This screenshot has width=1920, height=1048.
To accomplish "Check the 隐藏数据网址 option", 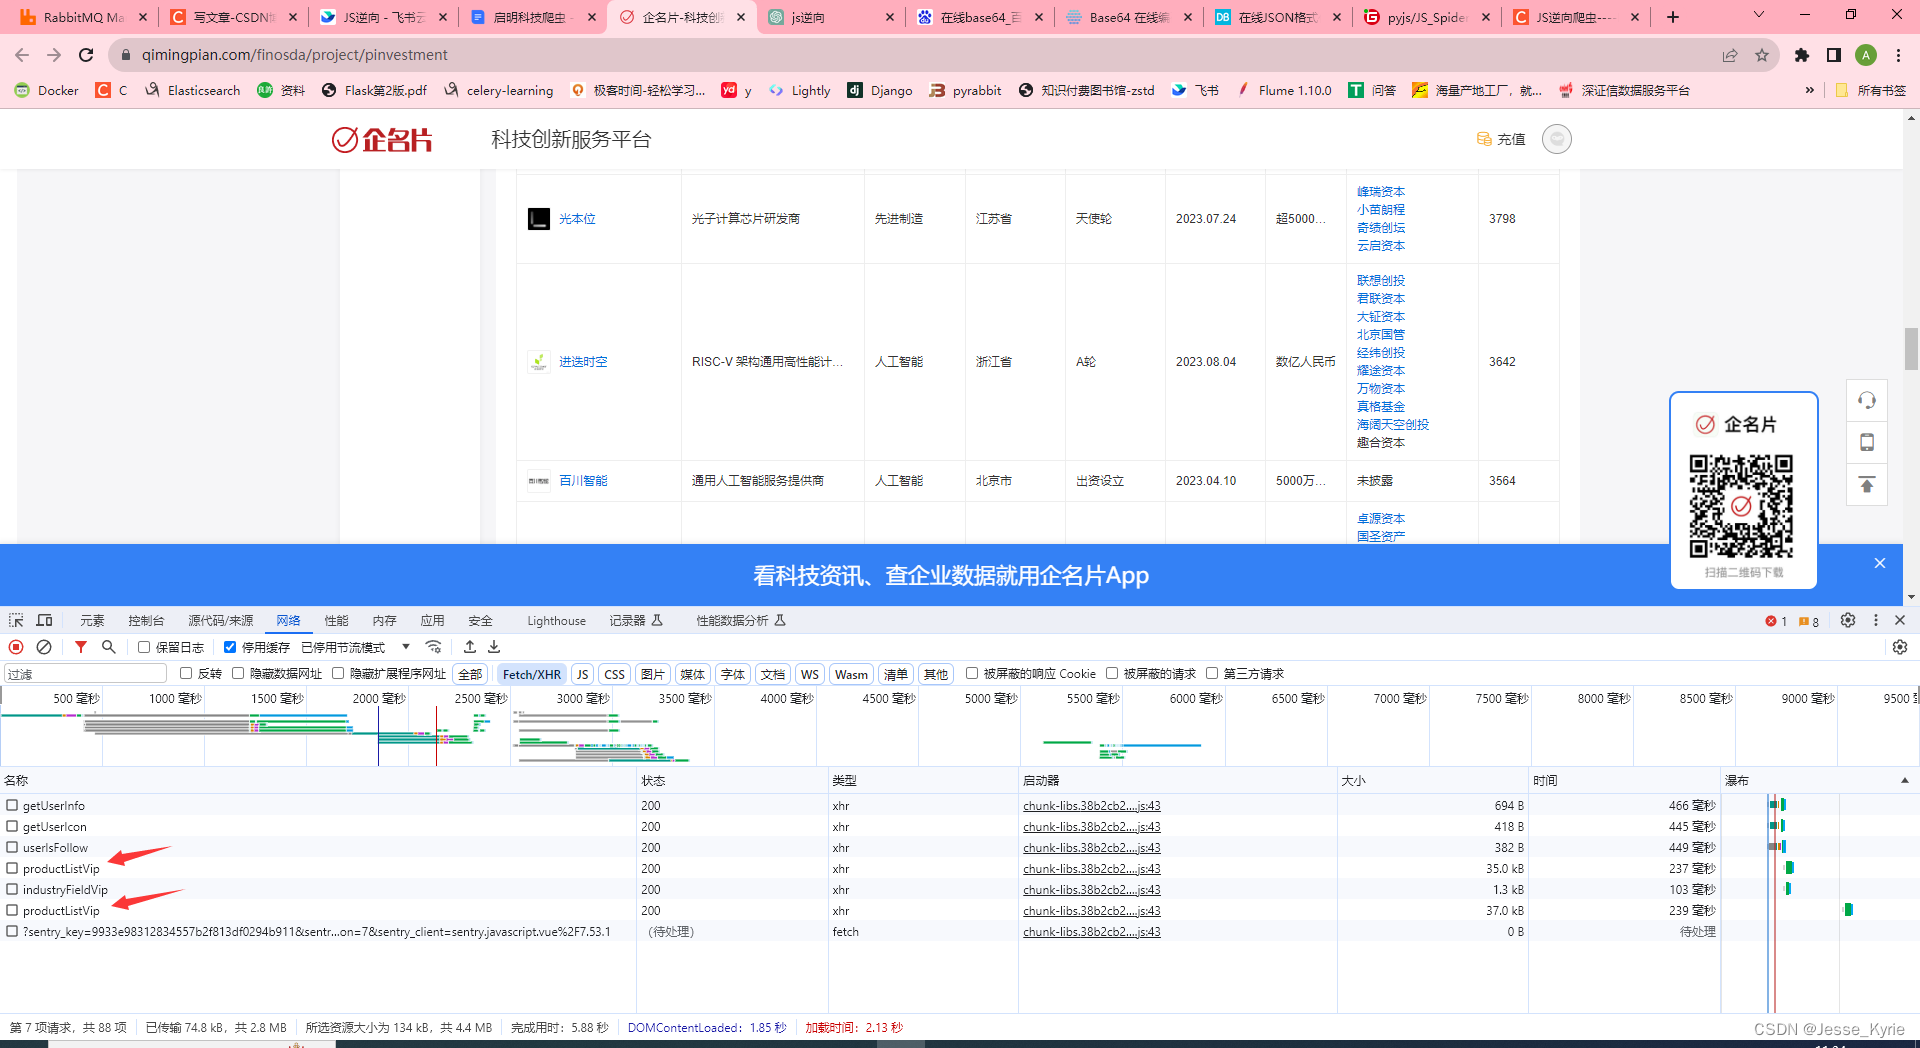I will pyautogui.click(x=238, y=673).
